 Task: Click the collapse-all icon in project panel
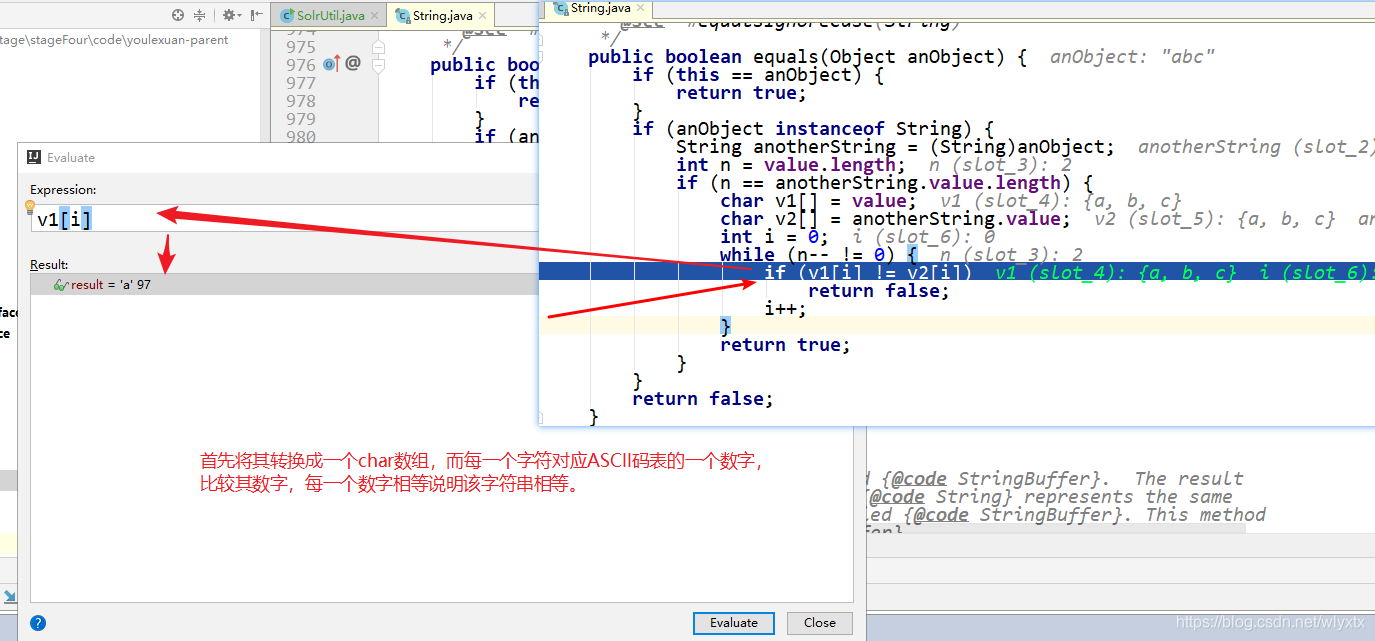199,15
